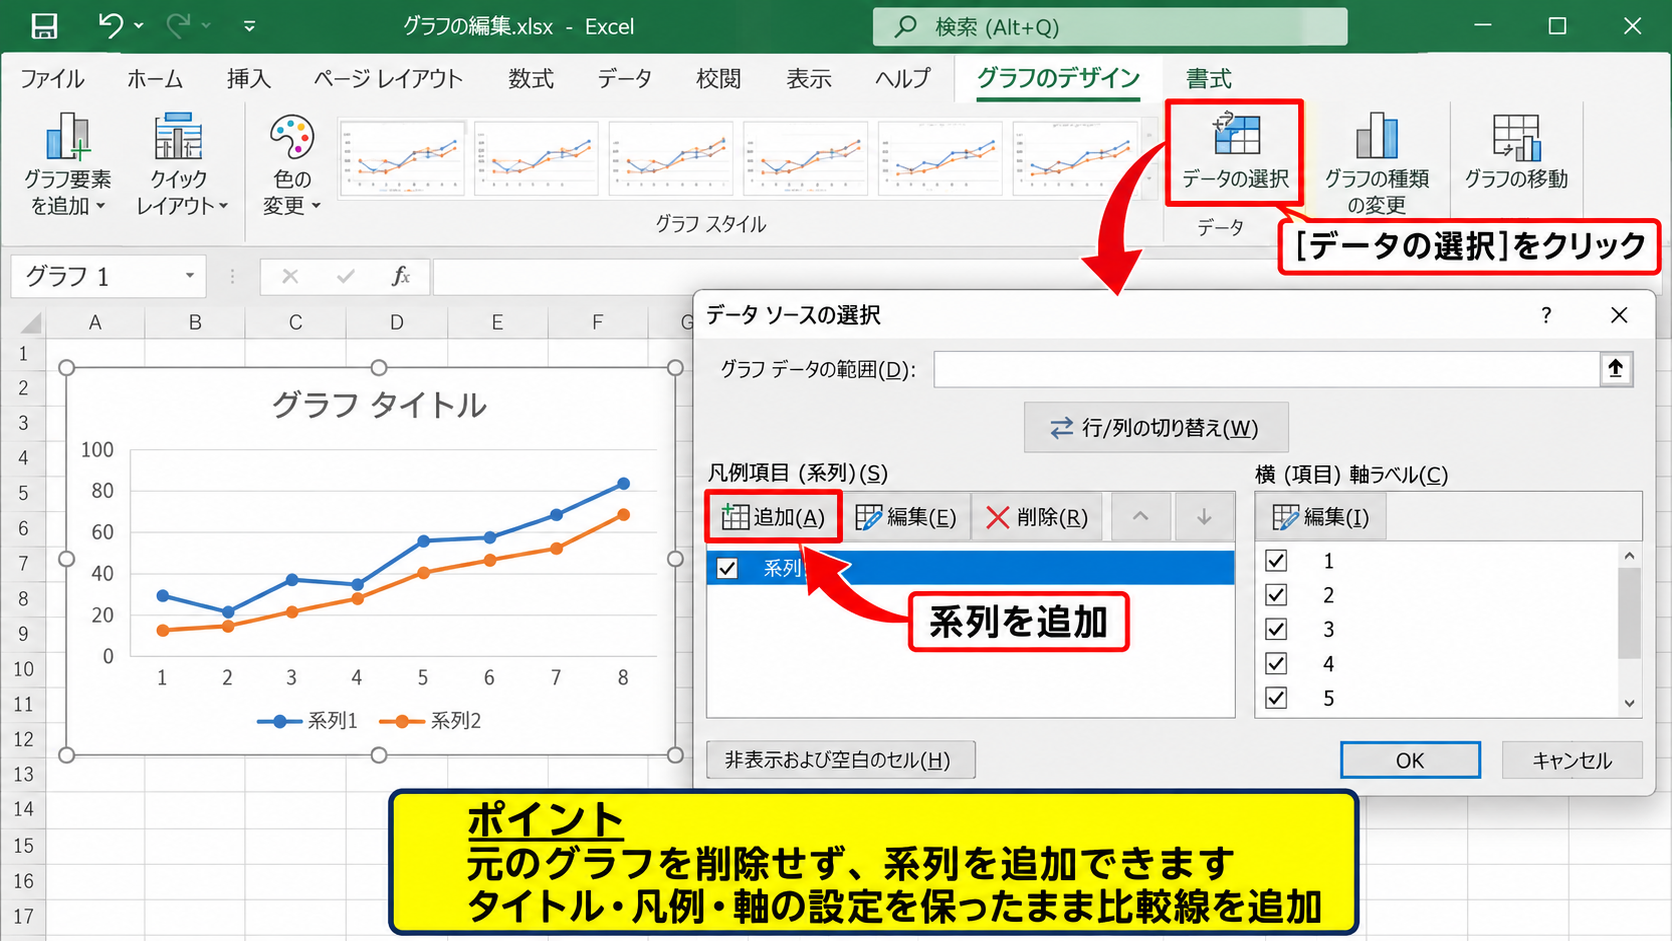Uncheck axis label 1 checkbox
The height and width of the screenshot is (941, 1672).
tap(1276, 560)
